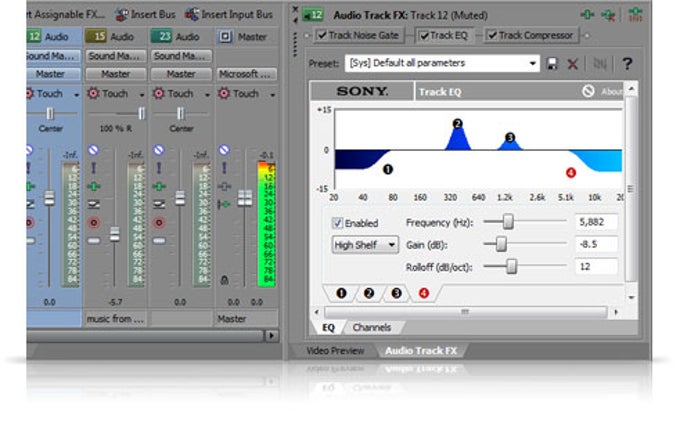The height and width of the screenshot is (440, 680).
Task: Click the white pill button on track 23
Action: click(159, 241)
